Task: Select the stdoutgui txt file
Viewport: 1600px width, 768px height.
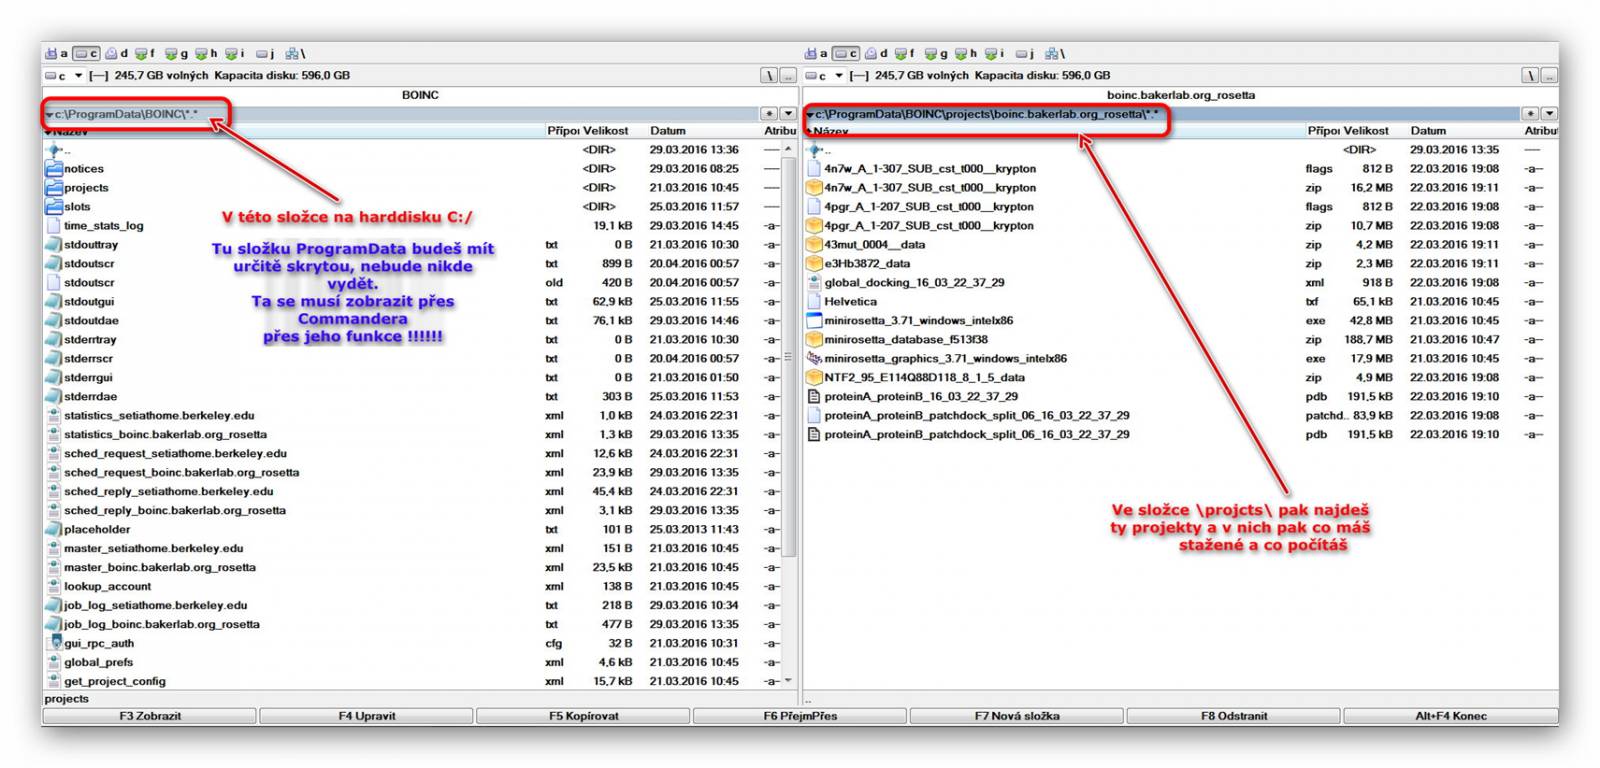Action: [89, 302]
